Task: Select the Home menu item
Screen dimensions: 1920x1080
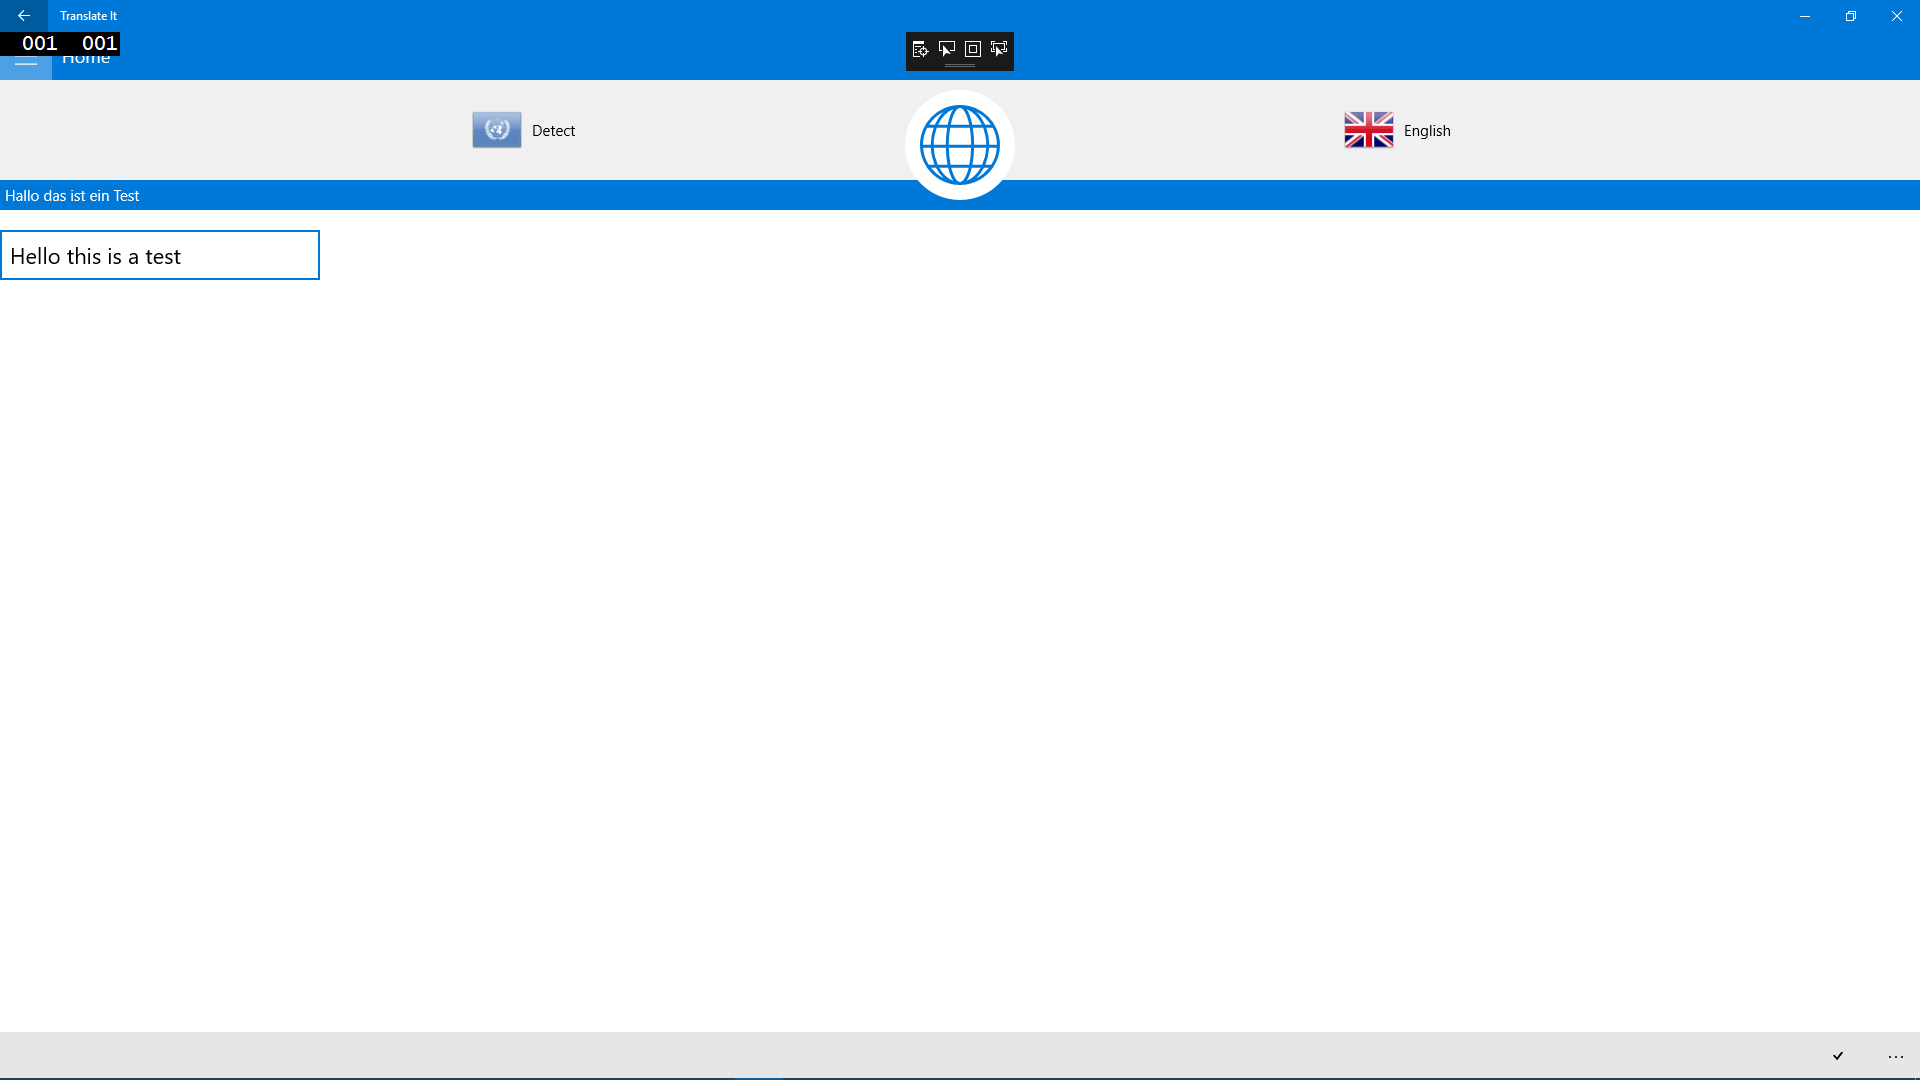Action: pos(86,57)
